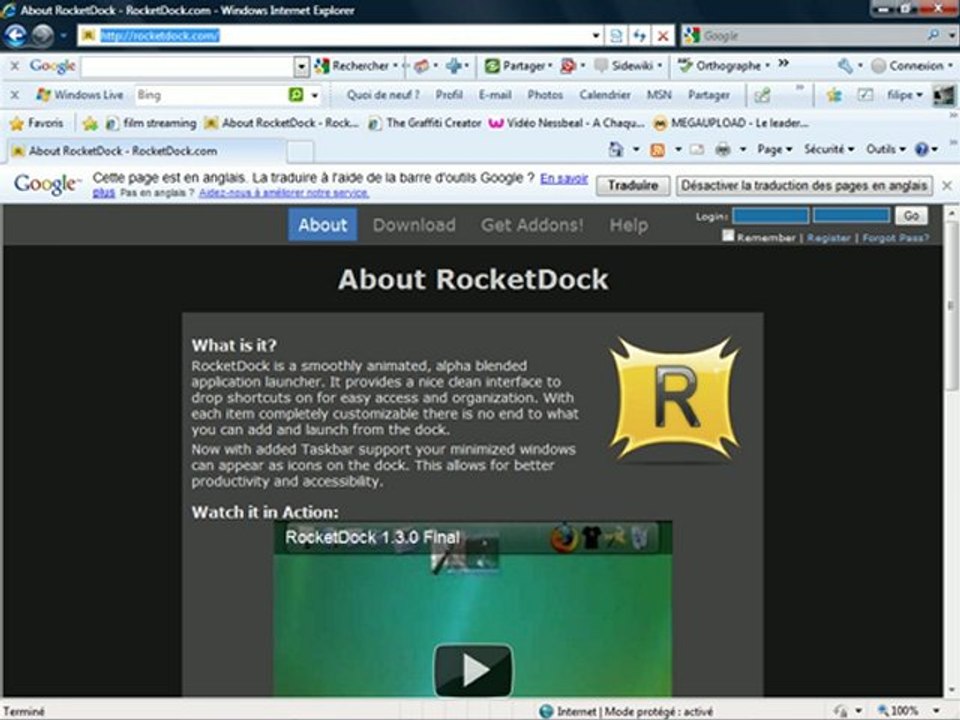960x720 pixels.
Task: Click the Bing search input field
Action: 211,95
